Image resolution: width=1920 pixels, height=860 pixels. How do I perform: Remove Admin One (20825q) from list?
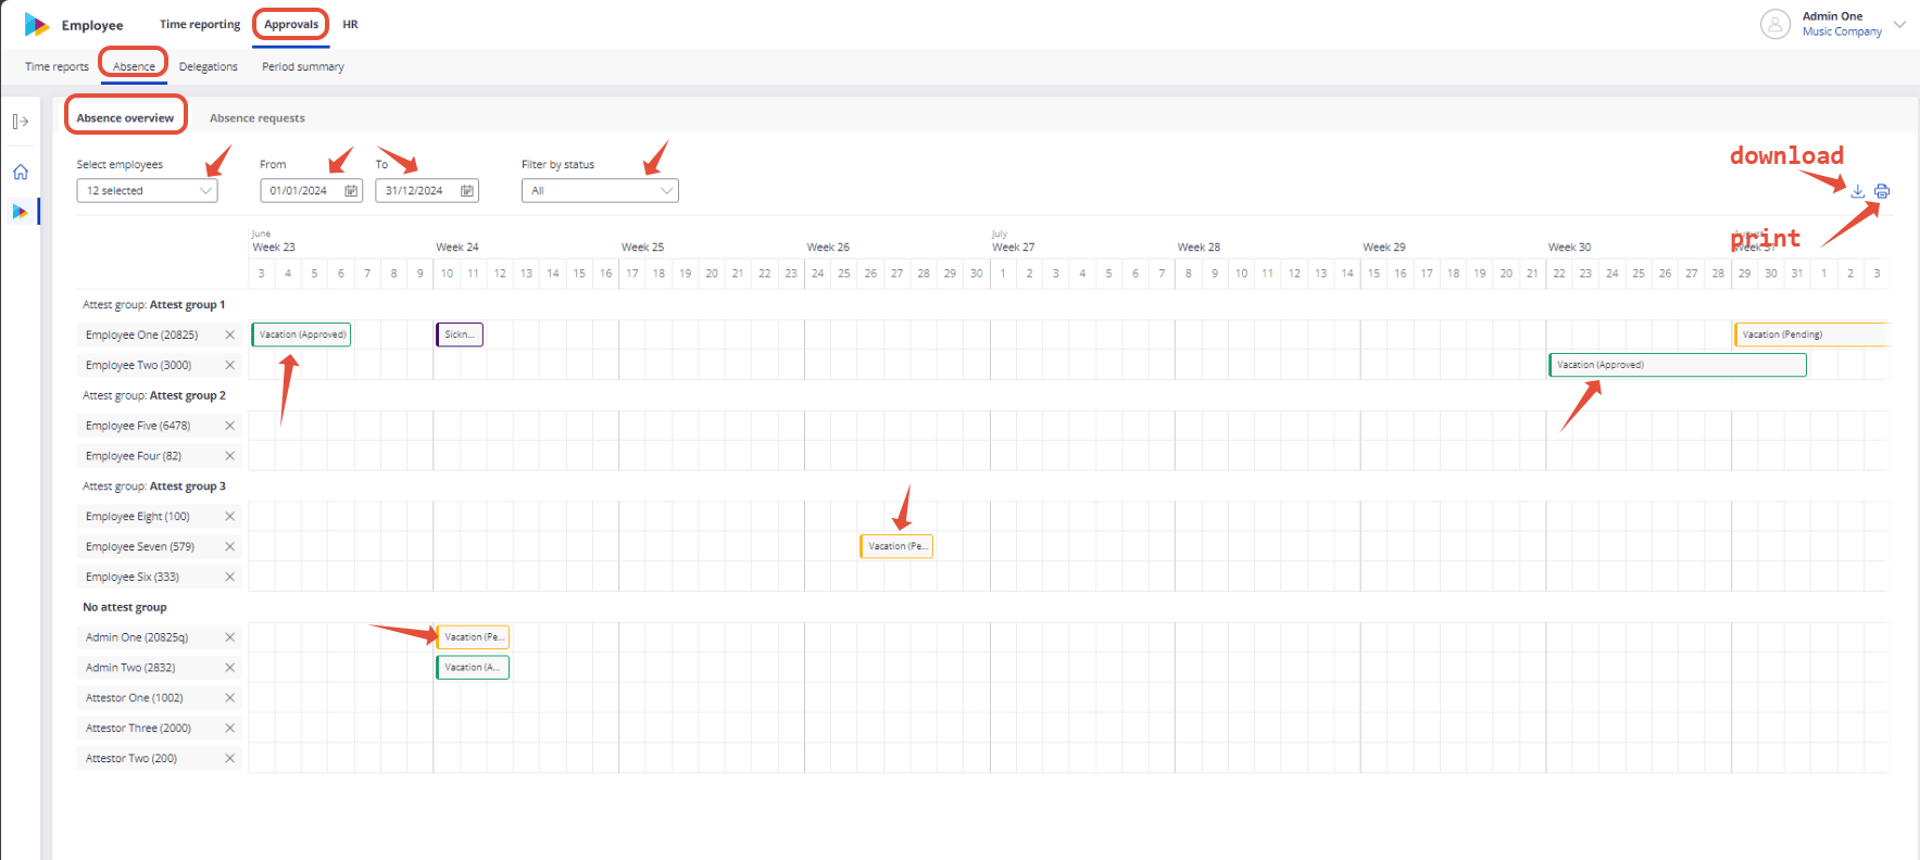coord(230,638)
